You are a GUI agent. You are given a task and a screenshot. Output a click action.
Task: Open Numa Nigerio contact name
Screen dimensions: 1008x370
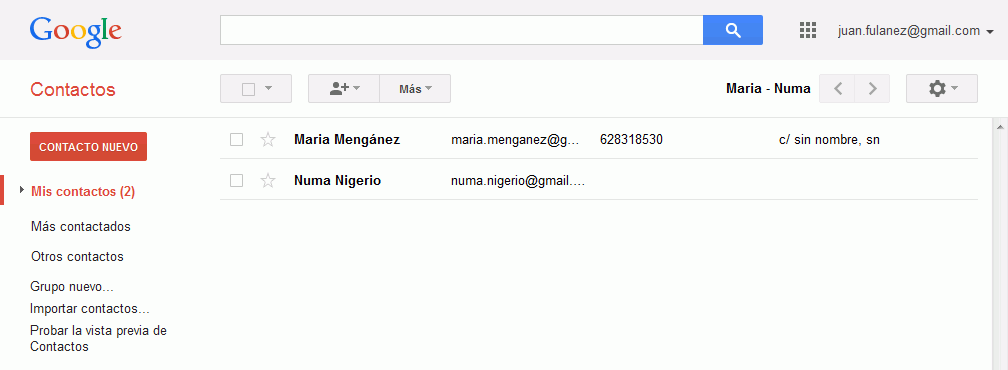[338, 181]
